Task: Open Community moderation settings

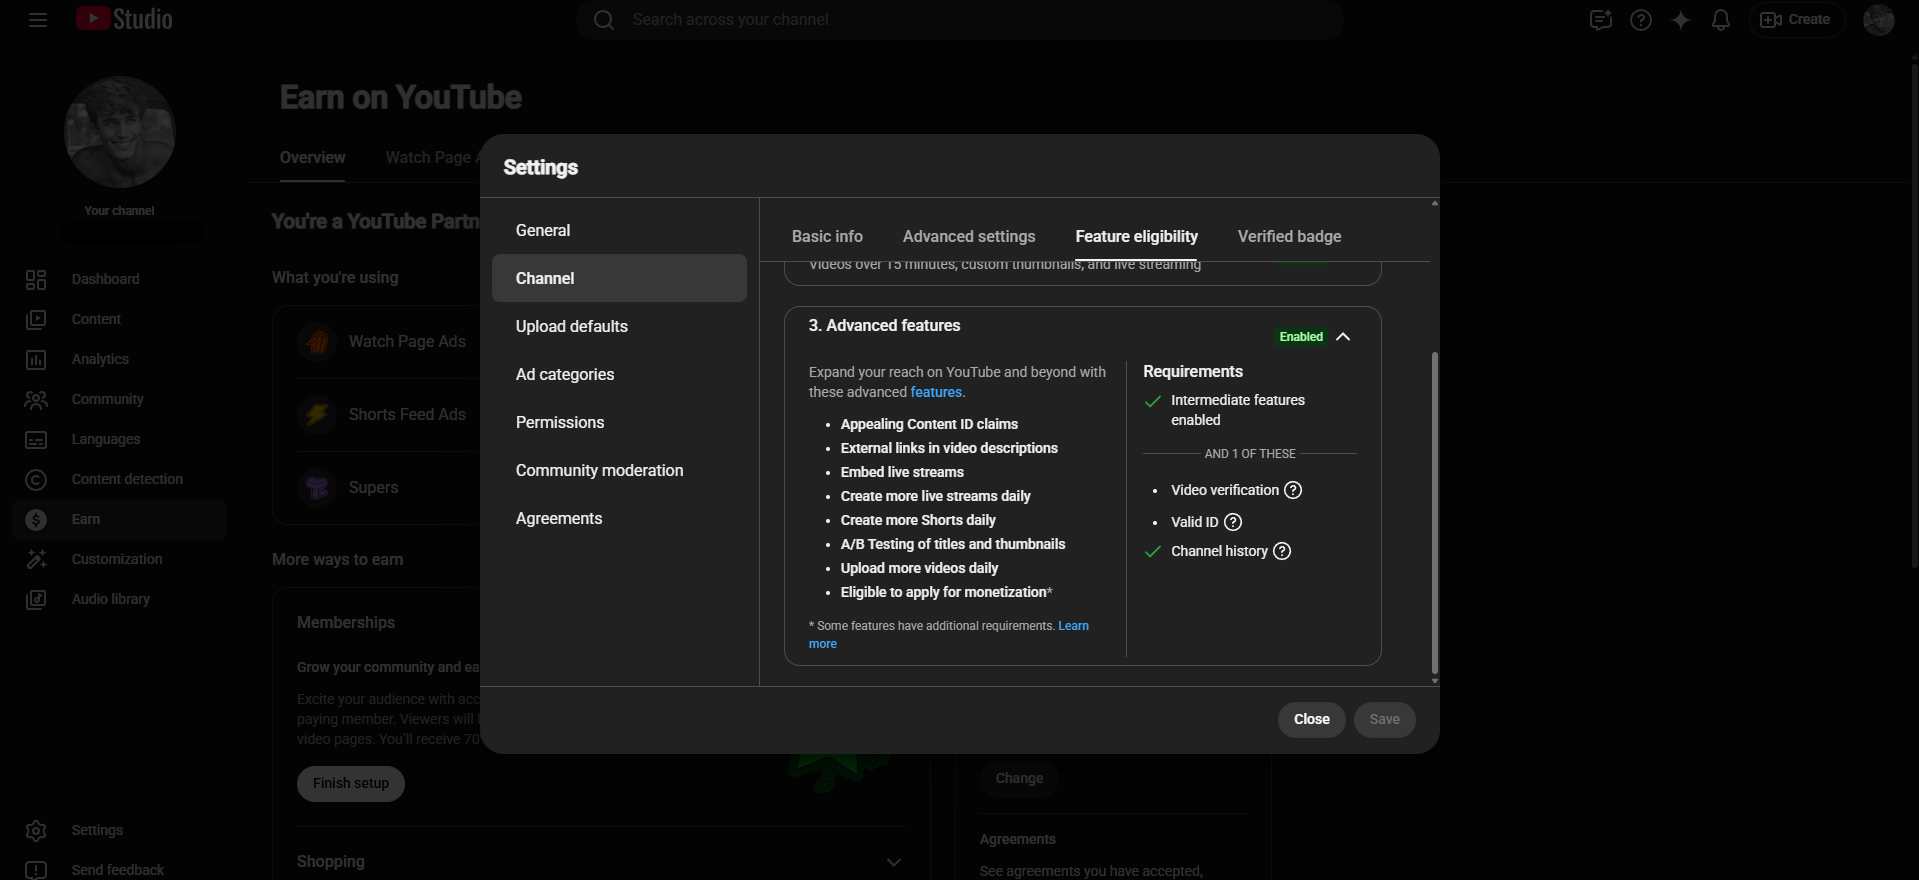Action: [x=619, y=470]
